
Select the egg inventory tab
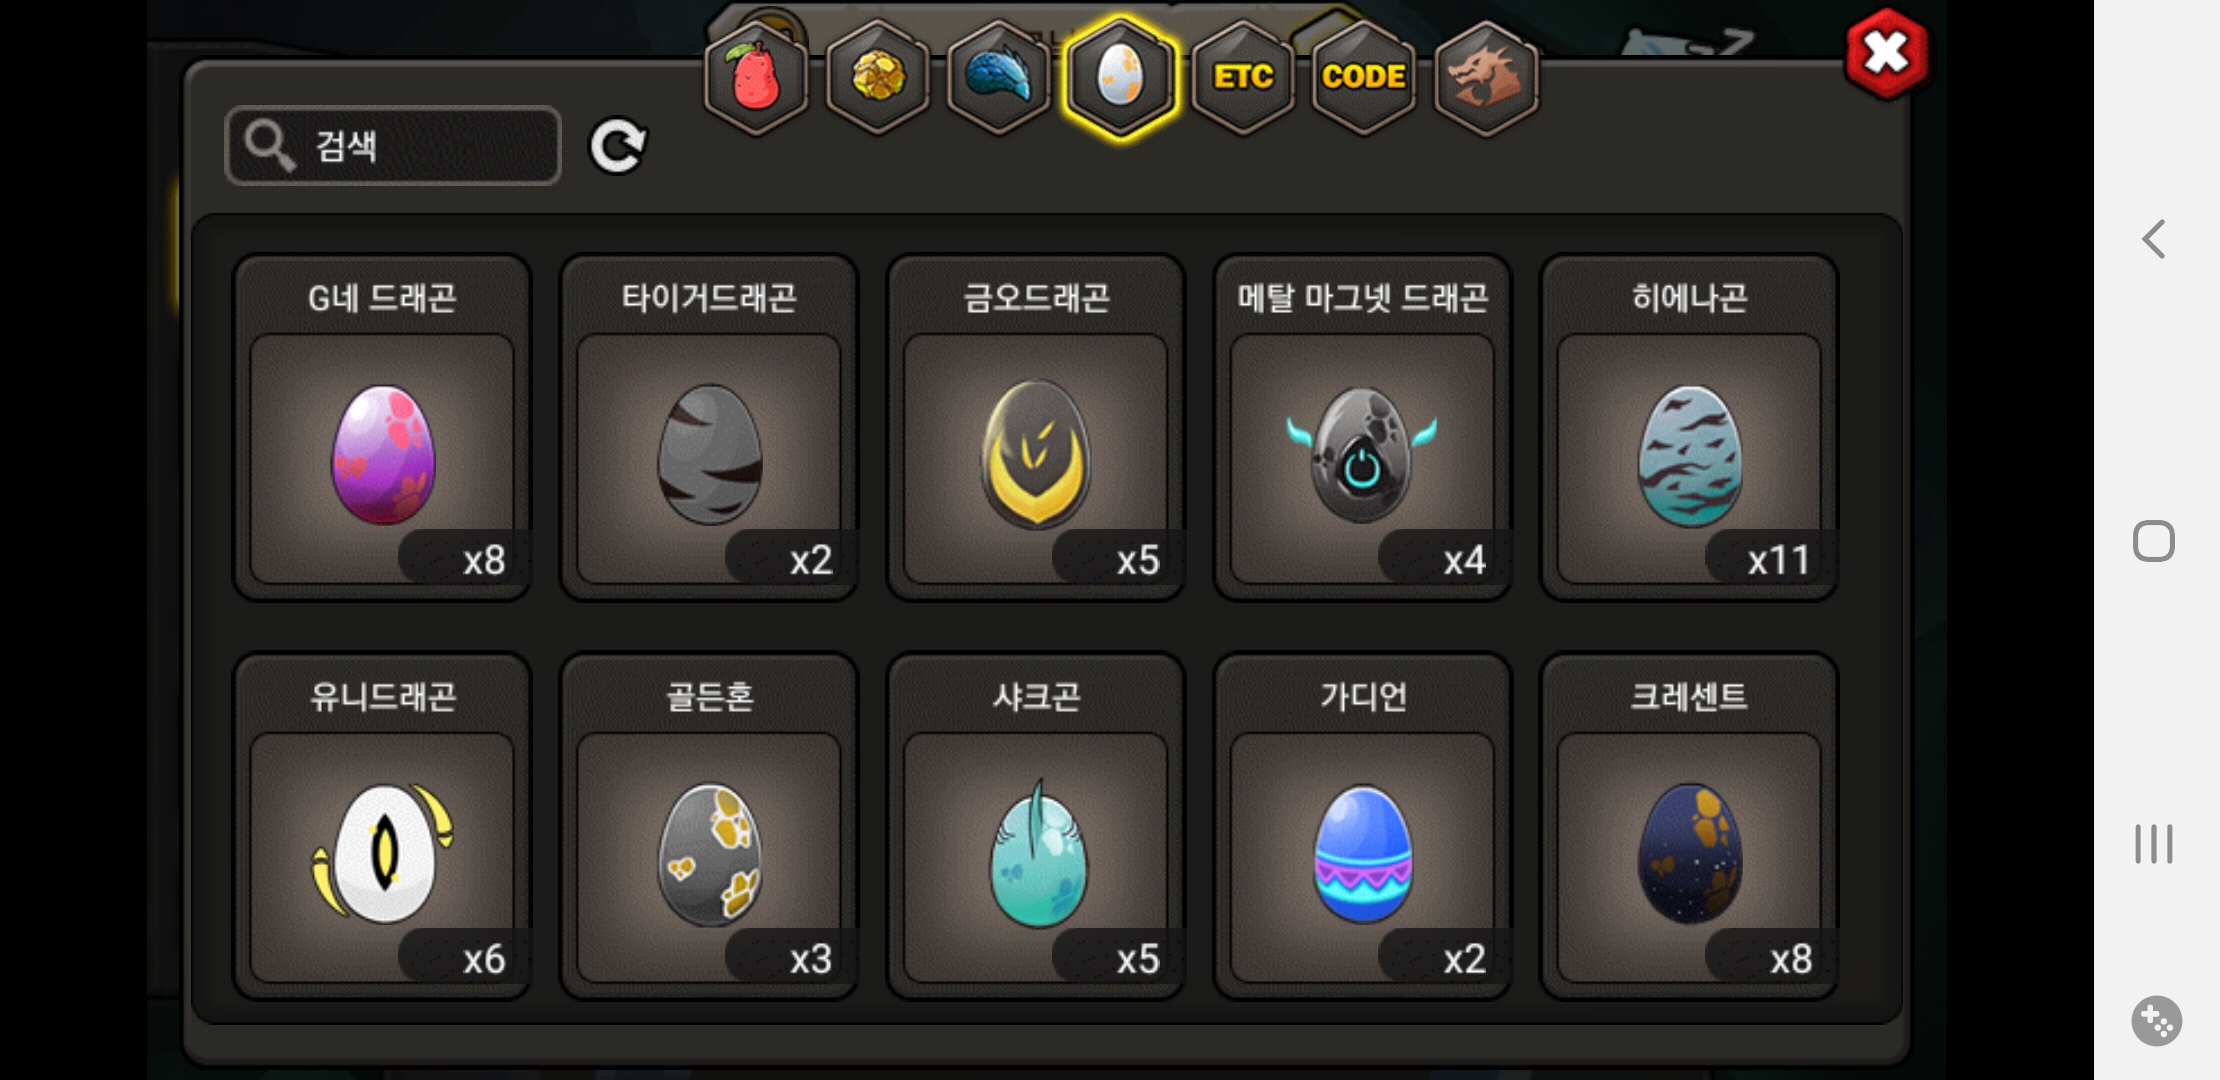coord(1120,78)
